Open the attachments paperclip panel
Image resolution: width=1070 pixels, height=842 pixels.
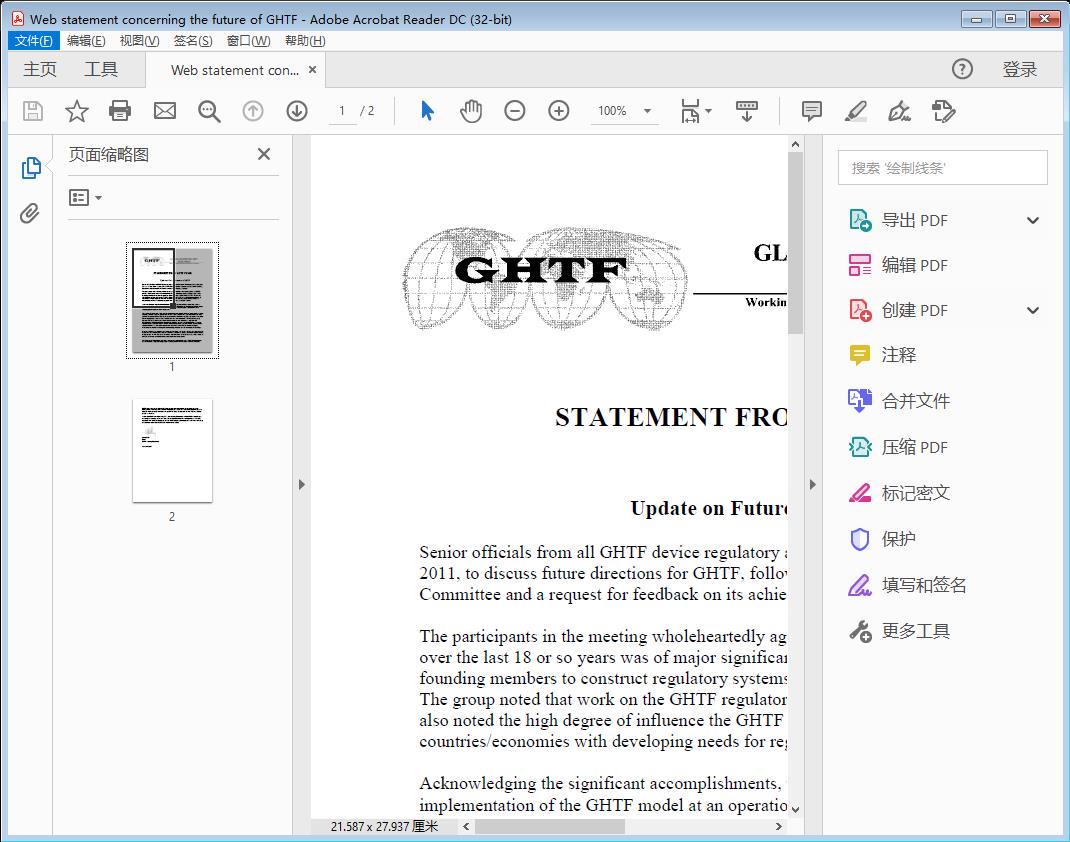(30, 211)
